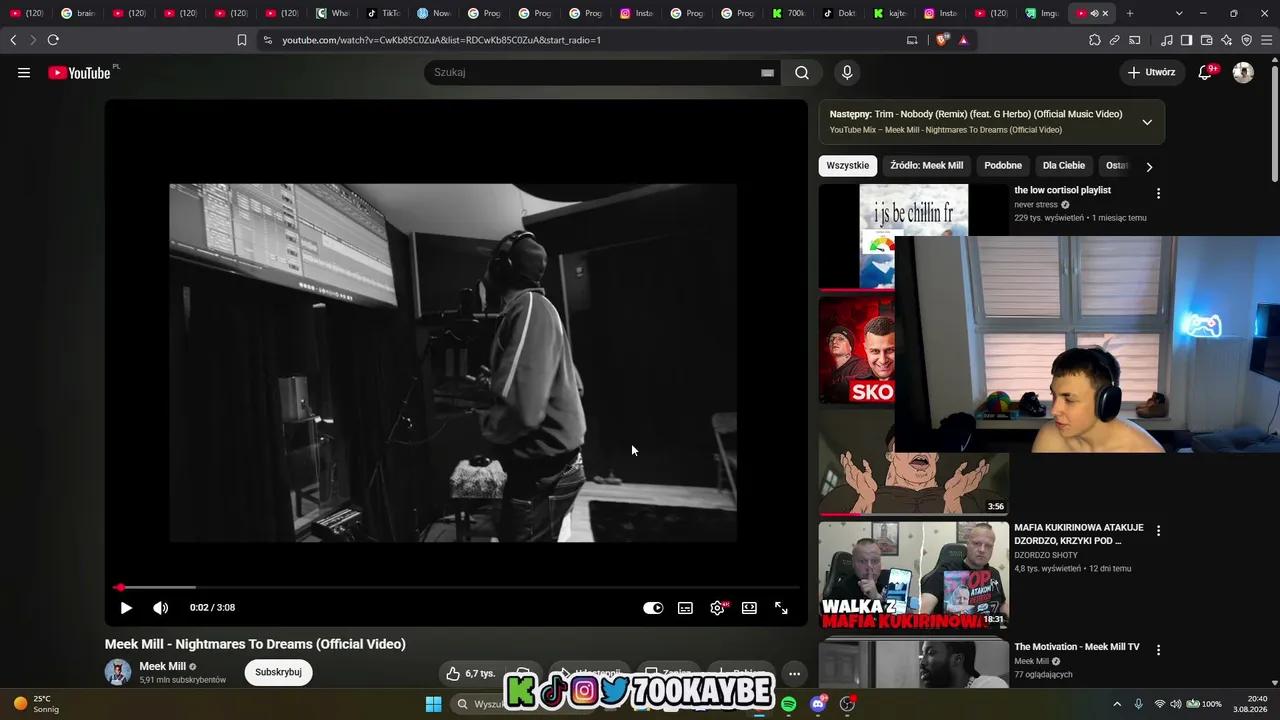Switch to theater mode
The width and height of the screenshot is (1280, 720).
tap(749, 608)
